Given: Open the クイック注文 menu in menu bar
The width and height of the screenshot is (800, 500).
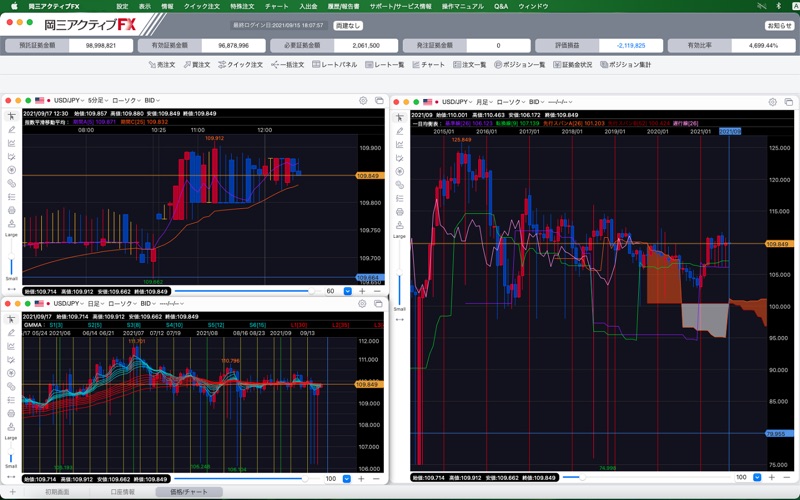Looking at the screenshot, I should pyautogui.click(x=203, y=6).
